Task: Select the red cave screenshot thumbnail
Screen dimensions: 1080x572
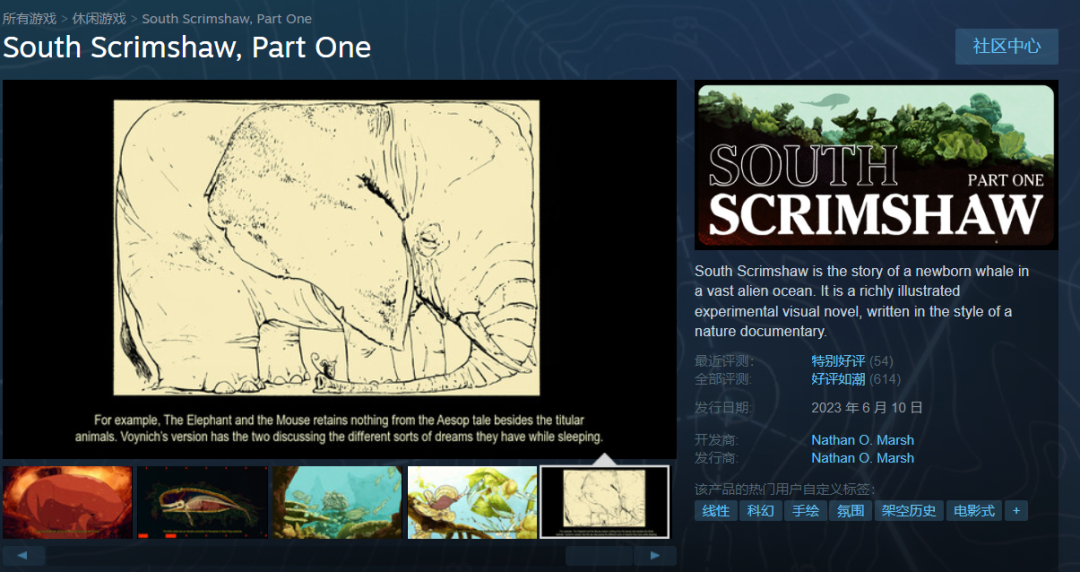Action: pyautogui.click(x=68, y=502)
